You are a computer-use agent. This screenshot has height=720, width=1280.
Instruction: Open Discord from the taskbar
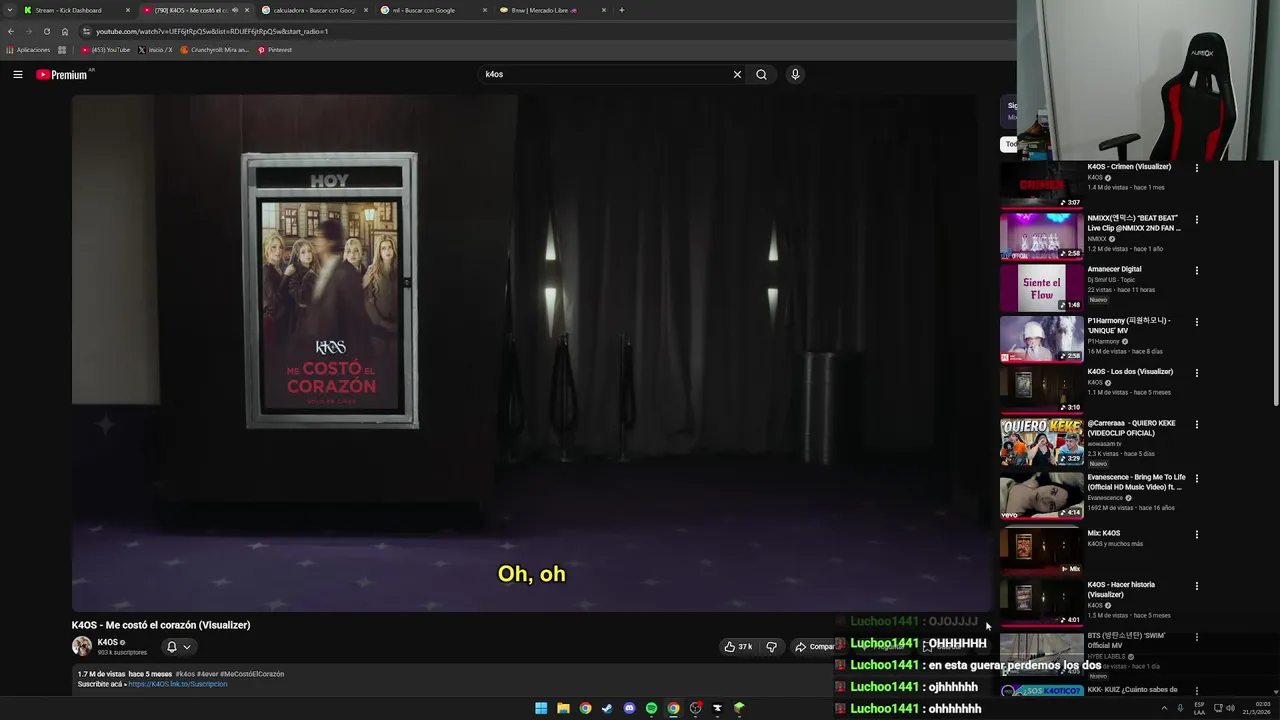pos(629,708)
